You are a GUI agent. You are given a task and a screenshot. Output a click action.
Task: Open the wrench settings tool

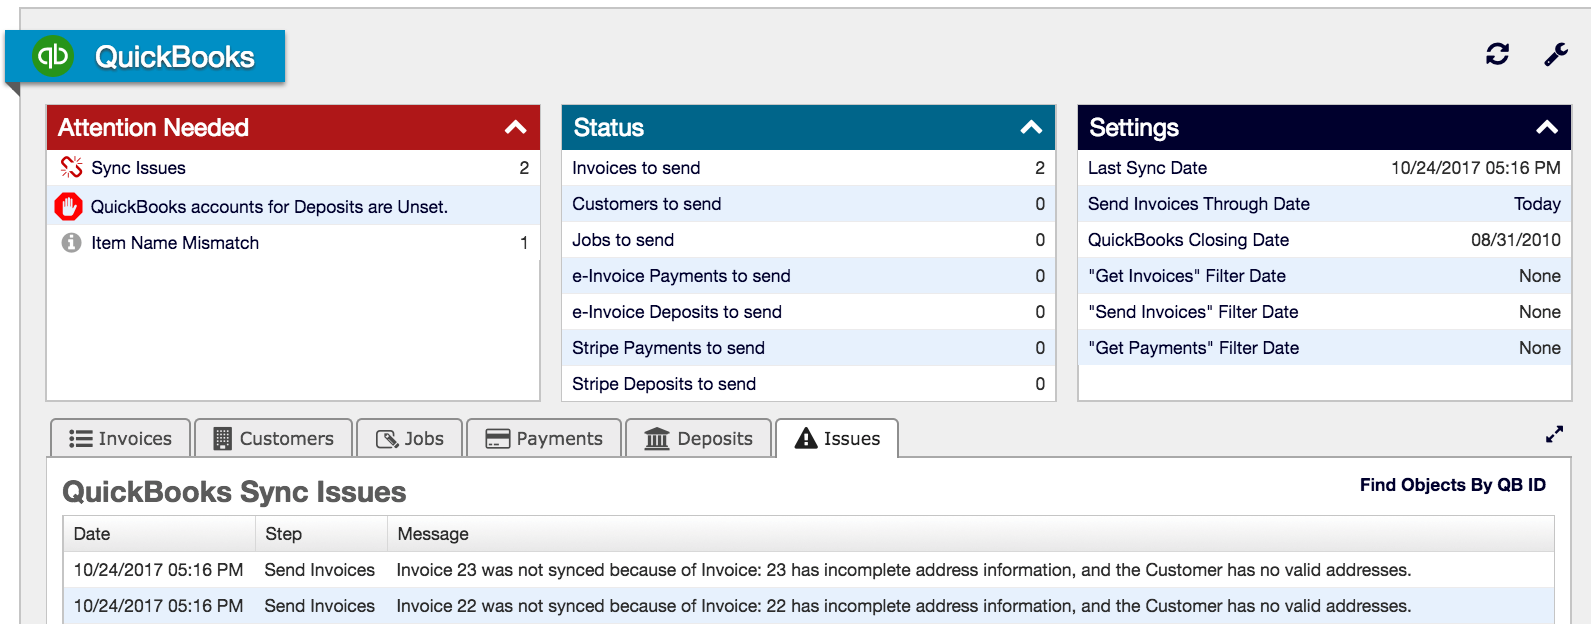[1556, 54]
